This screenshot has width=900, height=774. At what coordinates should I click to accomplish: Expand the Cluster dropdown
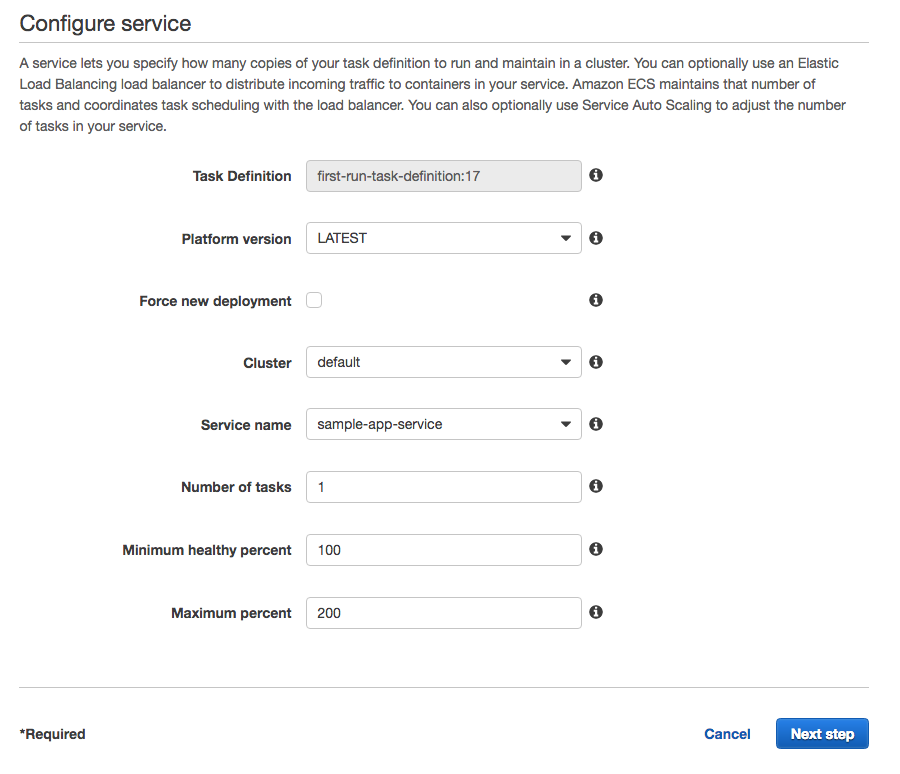pyautogui.click(x=443, y=362)
